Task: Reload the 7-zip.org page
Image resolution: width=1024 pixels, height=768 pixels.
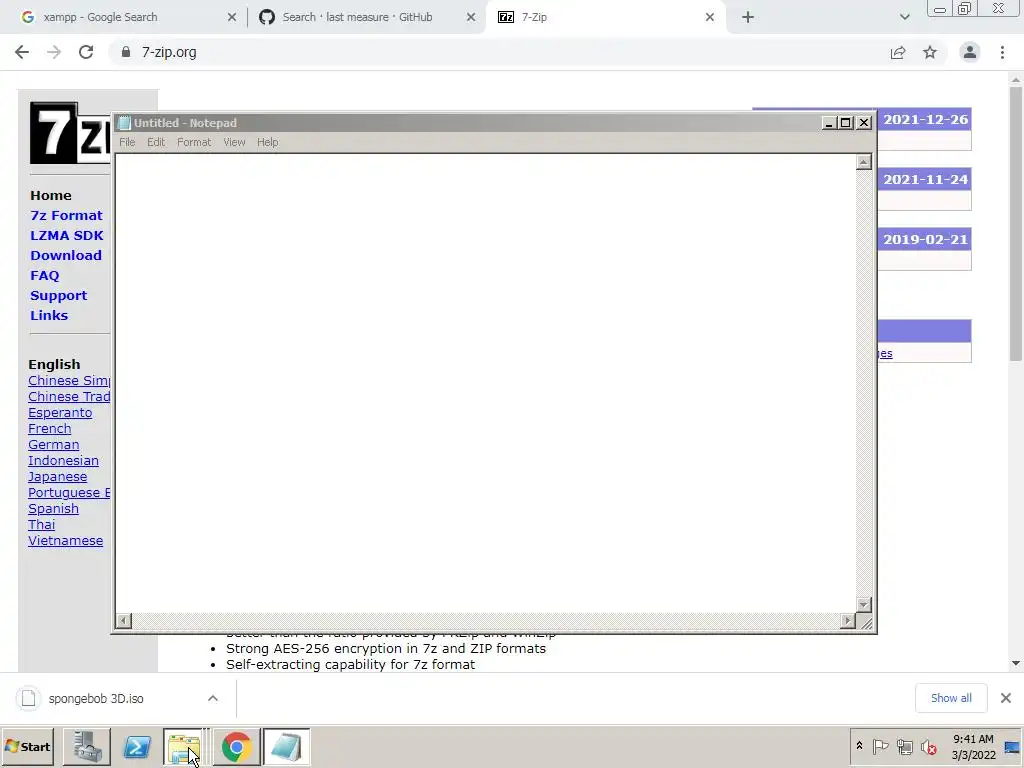Action: pyautogui.click(x=86, y=52)
